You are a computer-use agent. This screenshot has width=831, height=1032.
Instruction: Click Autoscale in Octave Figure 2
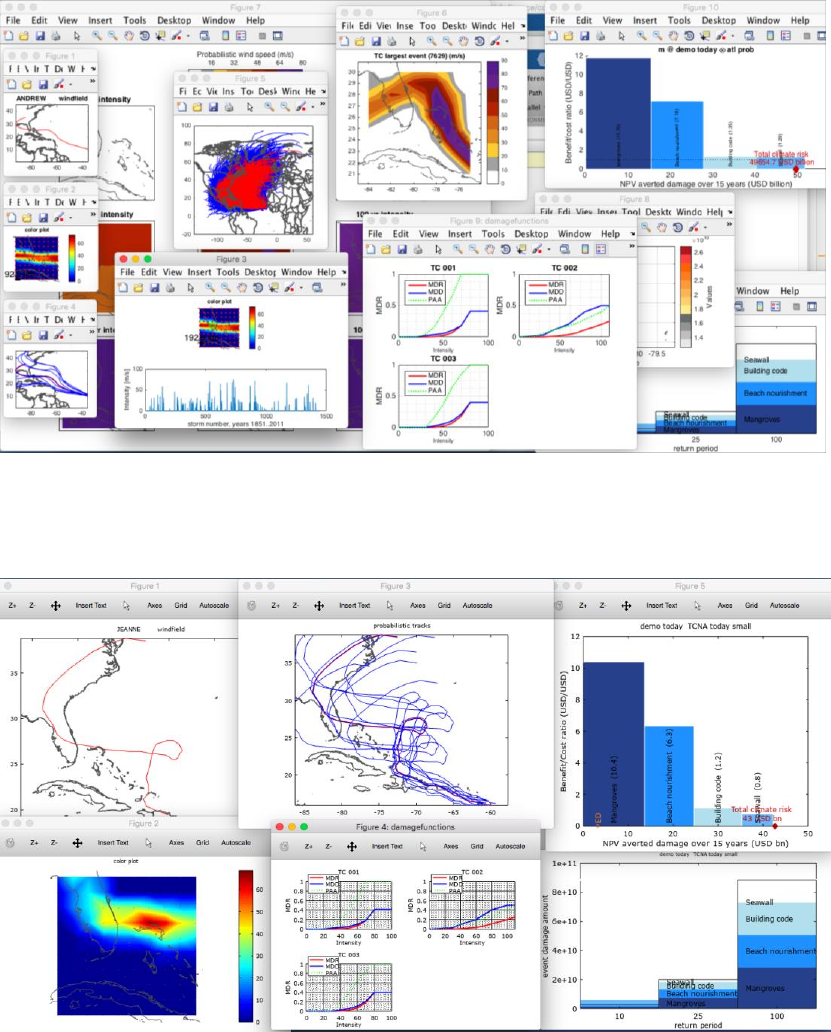236,842
